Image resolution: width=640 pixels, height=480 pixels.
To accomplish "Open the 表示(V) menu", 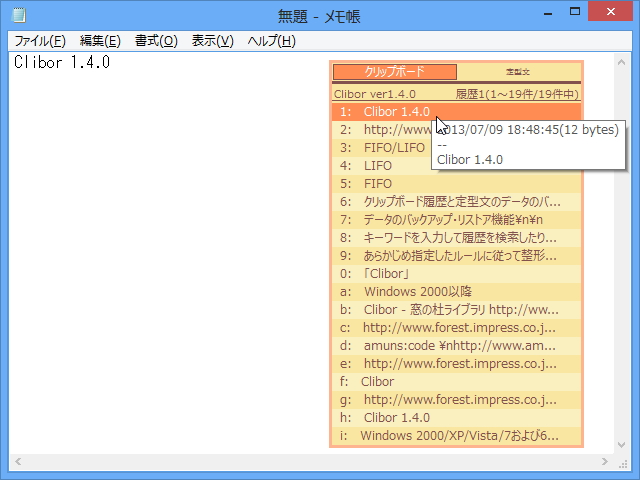I will pos(213,41).
